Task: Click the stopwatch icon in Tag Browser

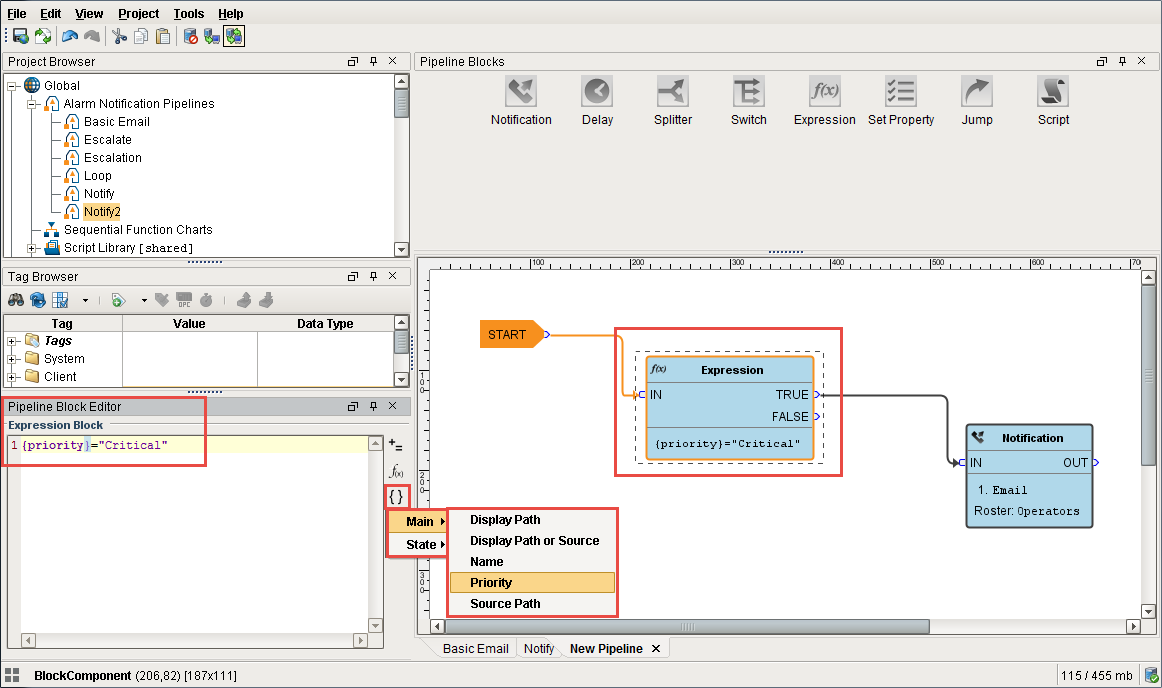Action: point(206,300)
